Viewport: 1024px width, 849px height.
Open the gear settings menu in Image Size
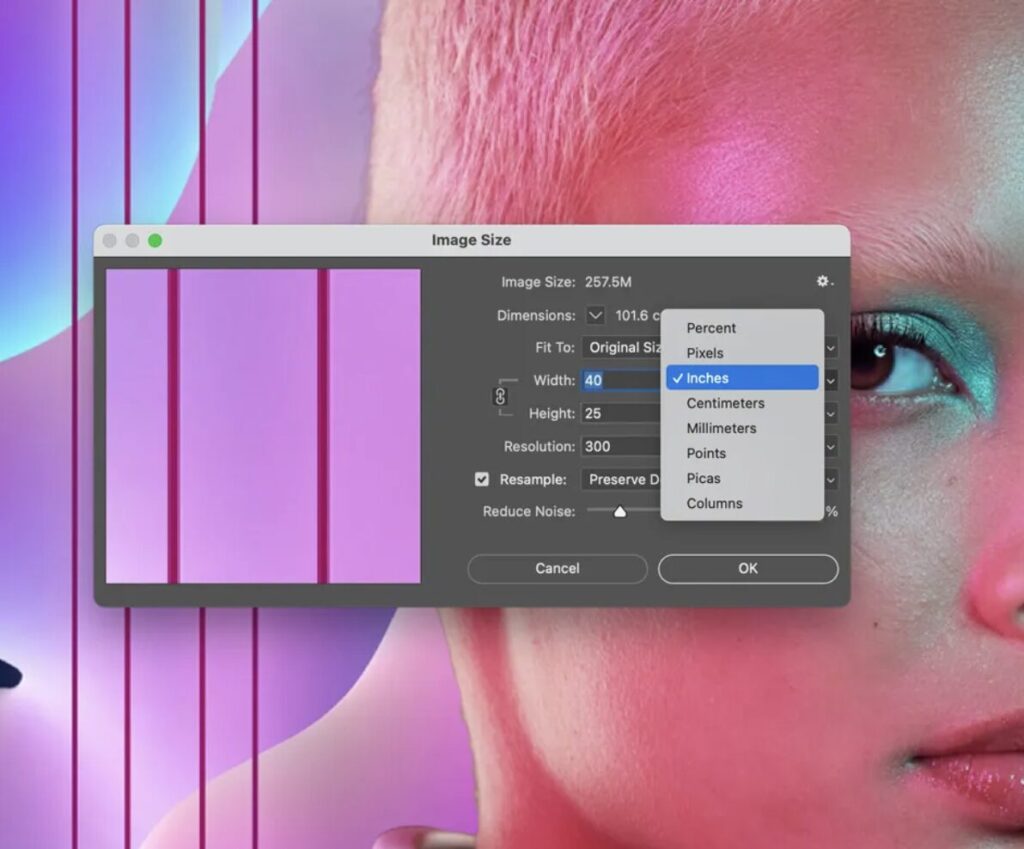pyautogui.click(x=823, y=282)
